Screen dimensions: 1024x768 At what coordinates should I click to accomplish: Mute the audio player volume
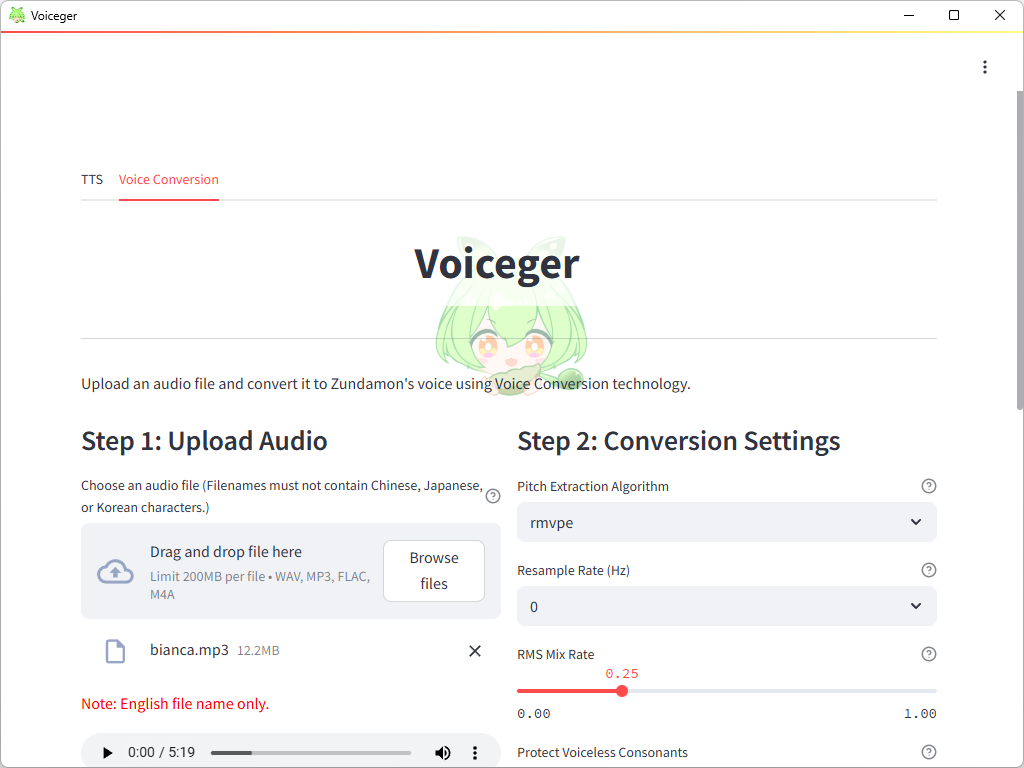coord(443,753)
